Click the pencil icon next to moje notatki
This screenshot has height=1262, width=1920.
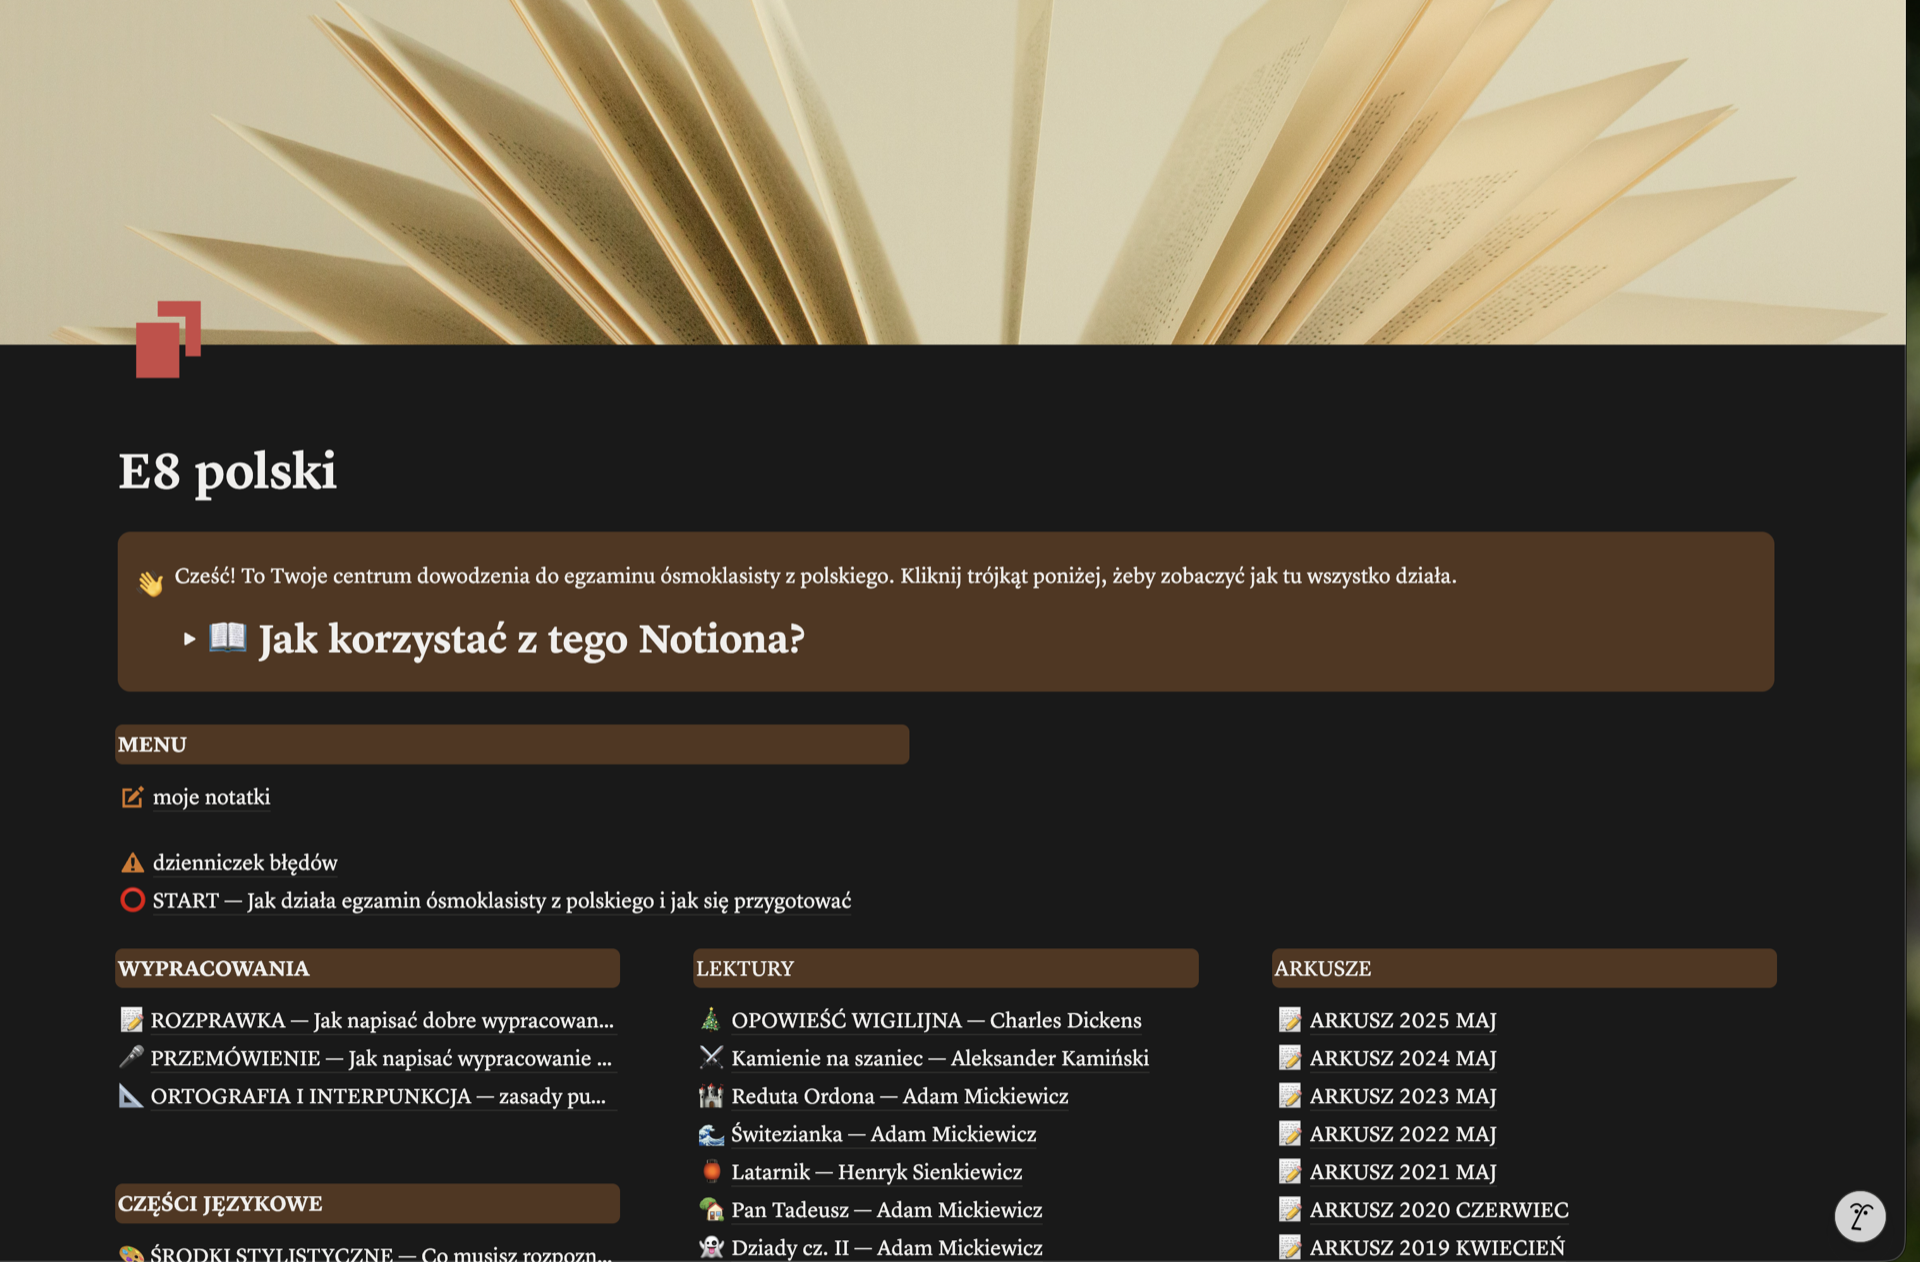tap(132, 797)
